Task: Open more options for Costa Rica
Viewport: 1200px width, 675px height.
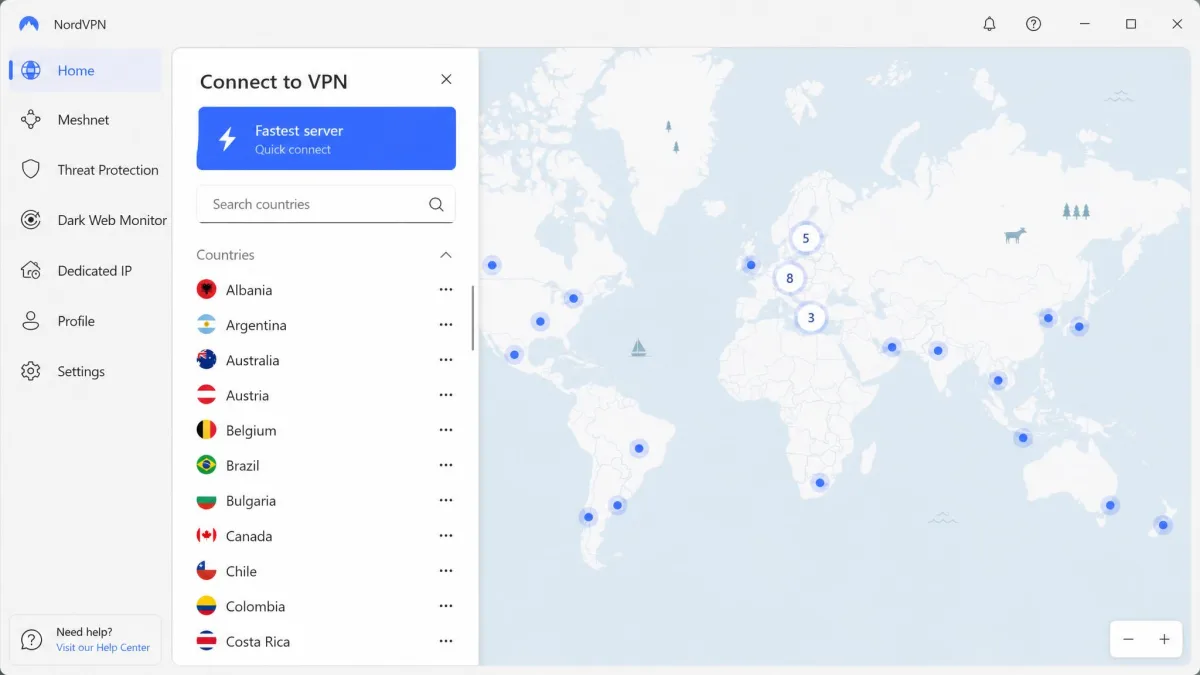Action: [446, 641]
